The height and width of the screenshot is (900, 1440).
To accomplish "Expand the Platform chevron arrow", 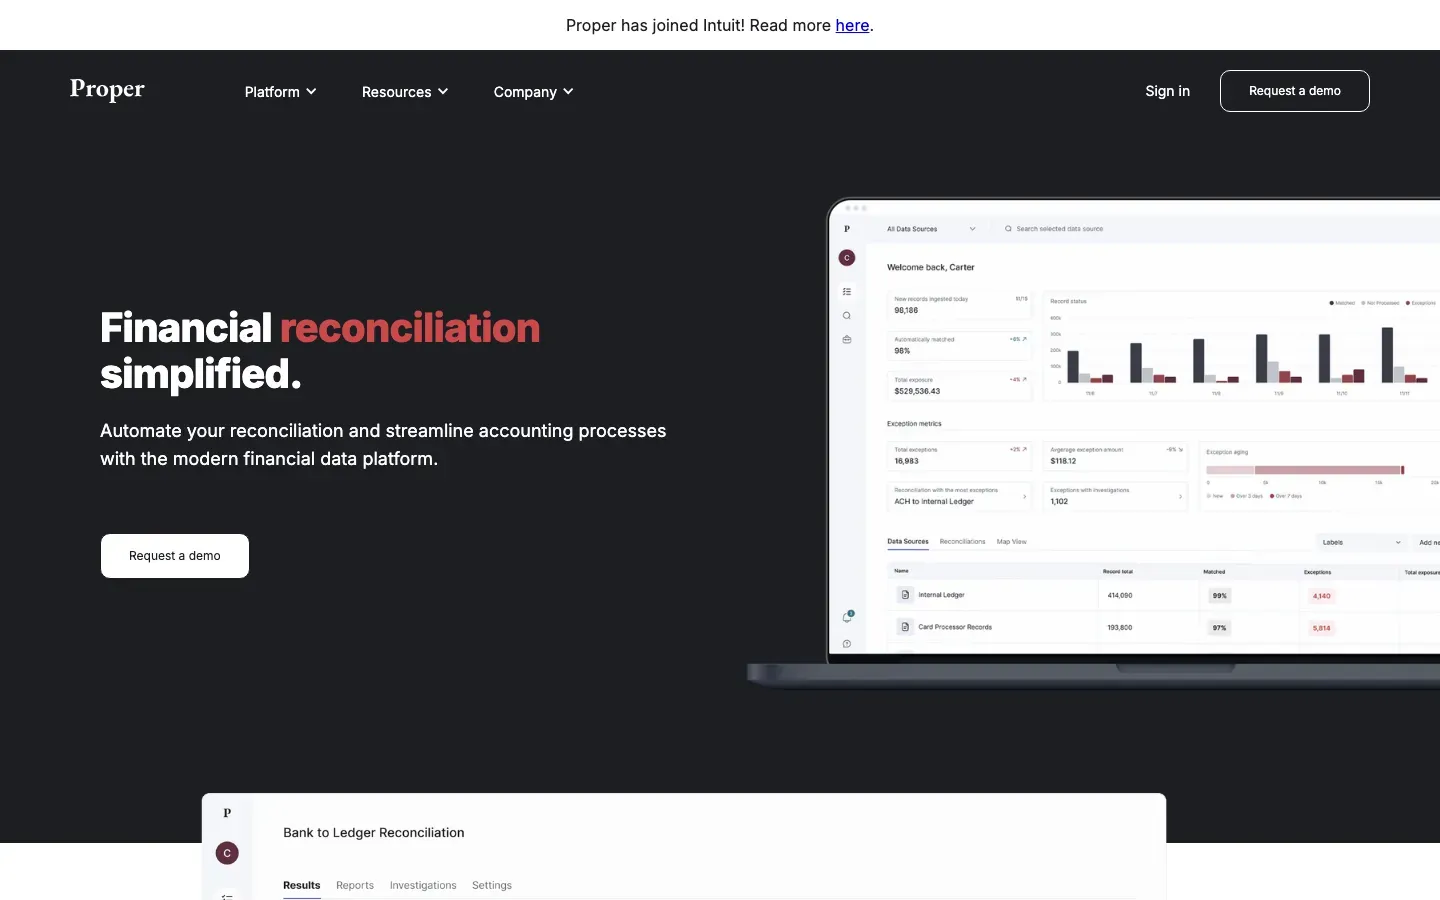I will pyautogui.click(x=311, y=92).
